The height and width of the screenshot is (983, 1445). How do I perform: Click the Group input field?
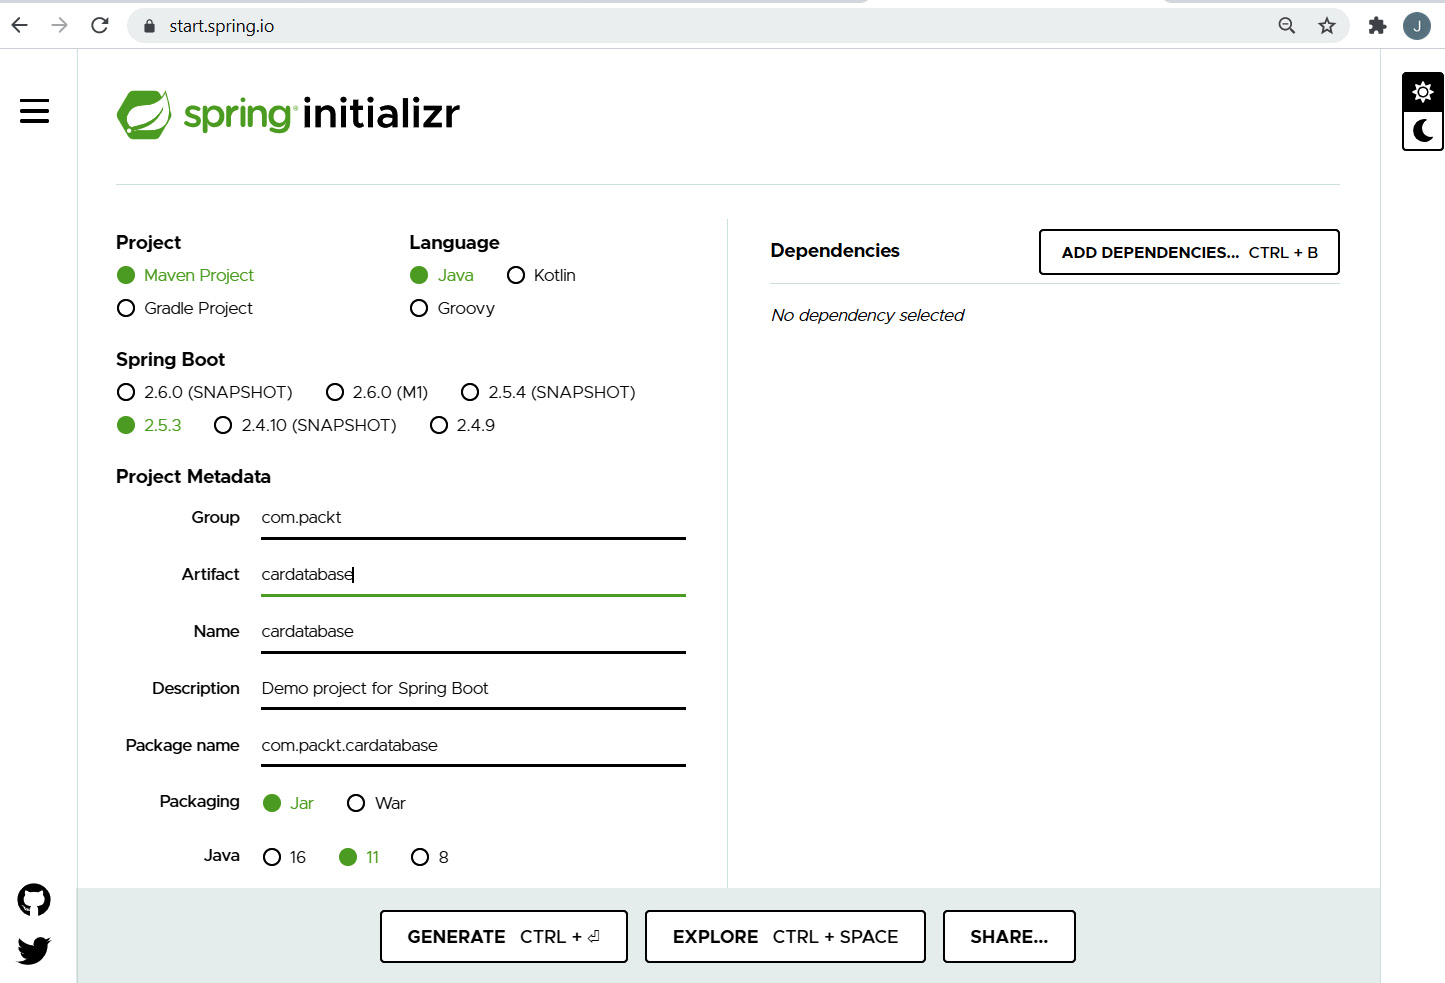click(473, 518)
